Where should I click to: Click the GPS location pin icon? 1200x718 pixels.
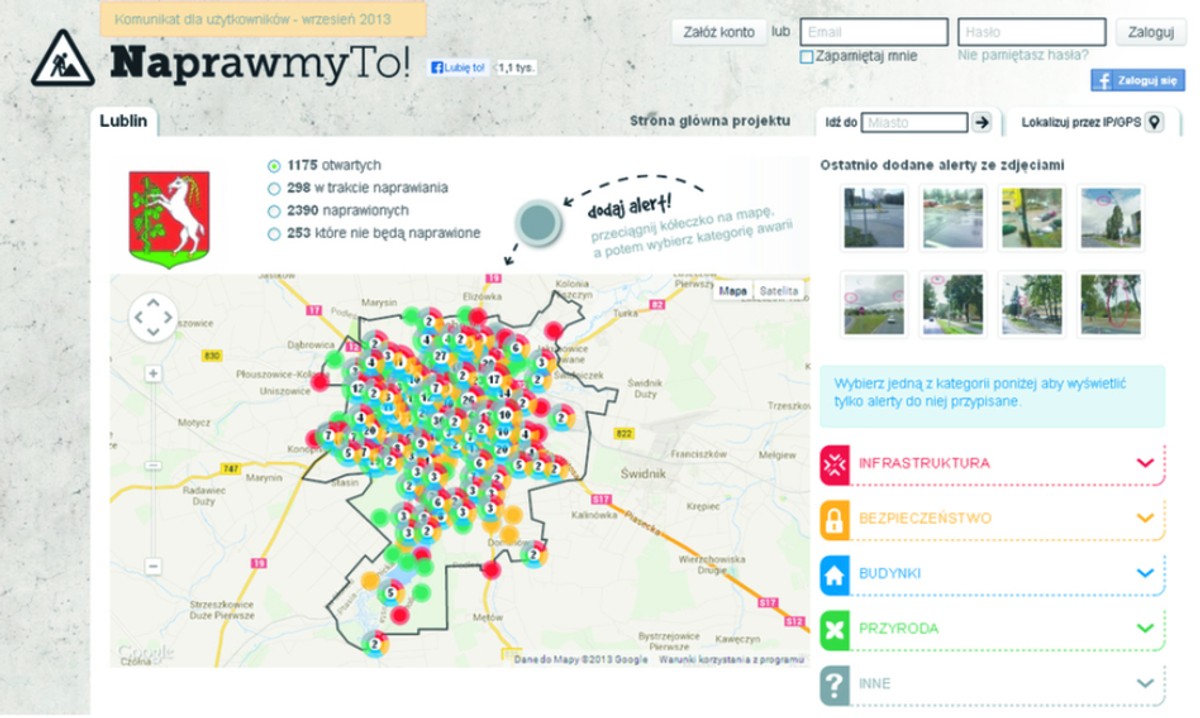[x=1155, y=122]
